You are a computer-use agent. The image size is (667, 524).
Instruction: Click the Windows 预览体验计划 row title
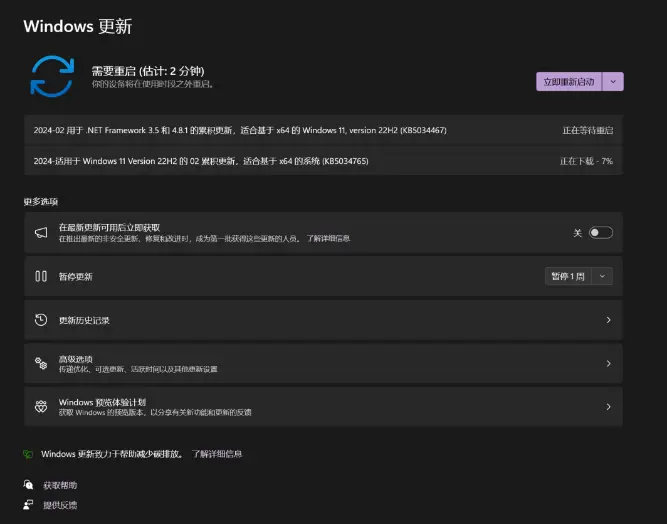pos(102,402)
